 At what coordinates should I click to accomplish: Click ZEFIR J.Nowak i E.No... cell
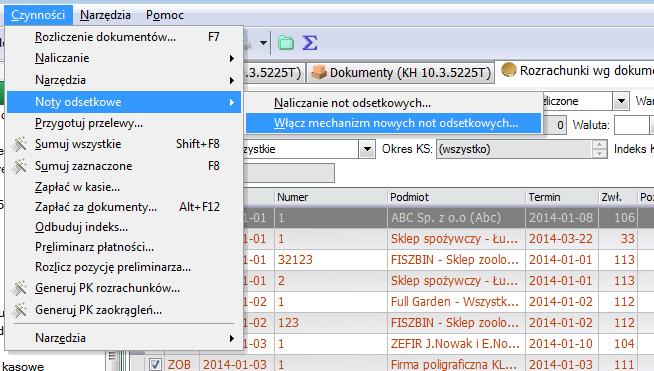(x=456, y=343)
